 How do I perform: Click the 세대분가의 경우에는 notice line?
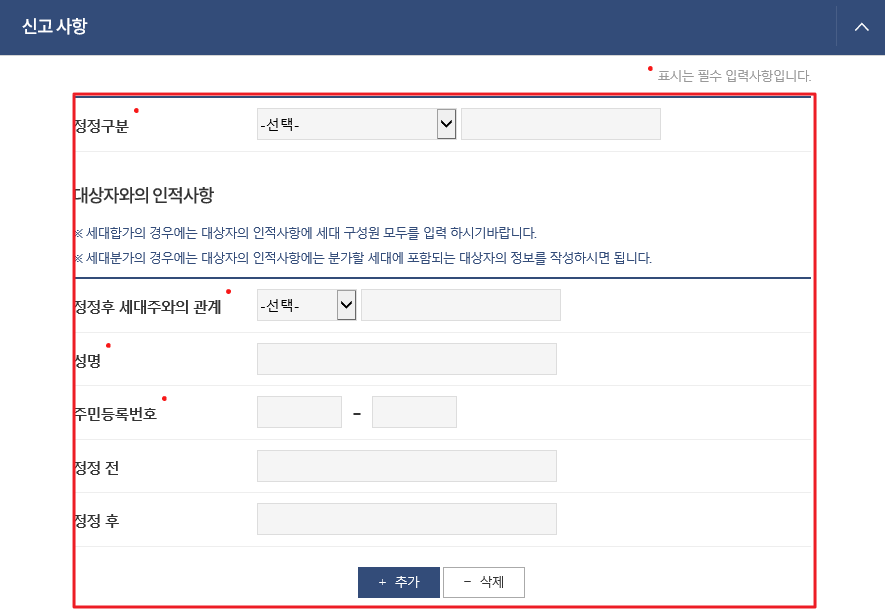[x=363, y=258]
